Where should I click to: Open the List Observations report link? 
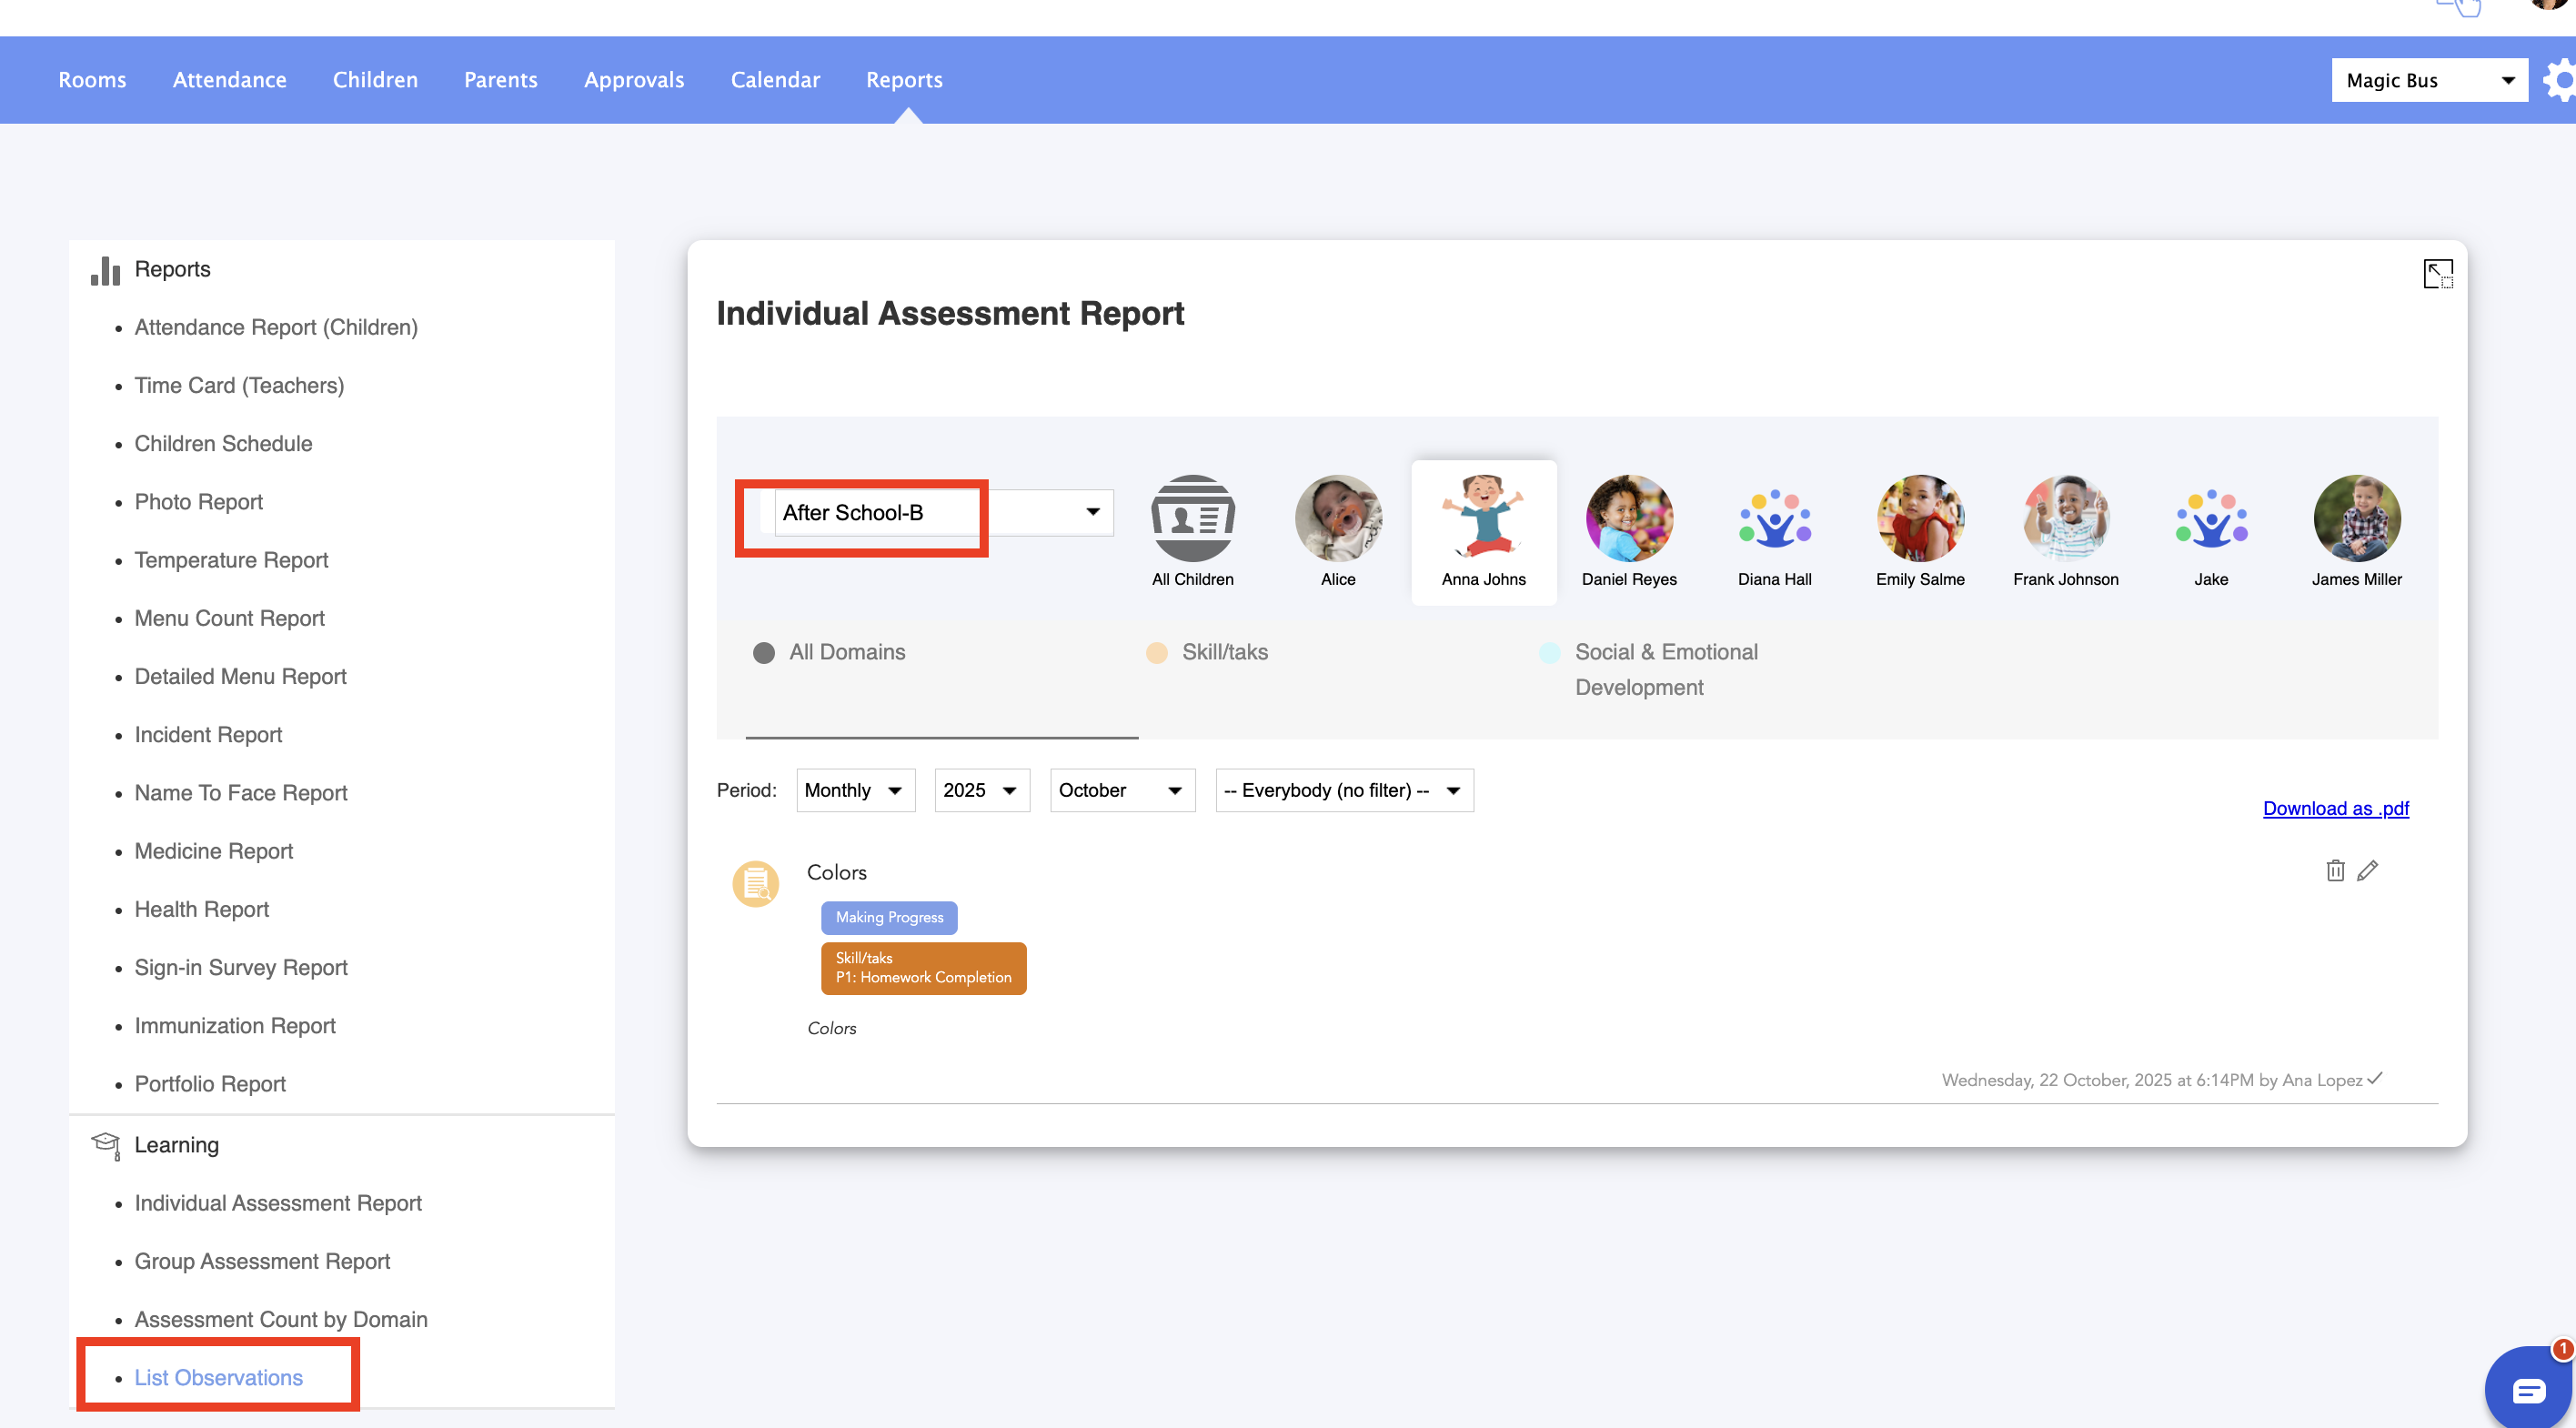tap(218, 1377)
